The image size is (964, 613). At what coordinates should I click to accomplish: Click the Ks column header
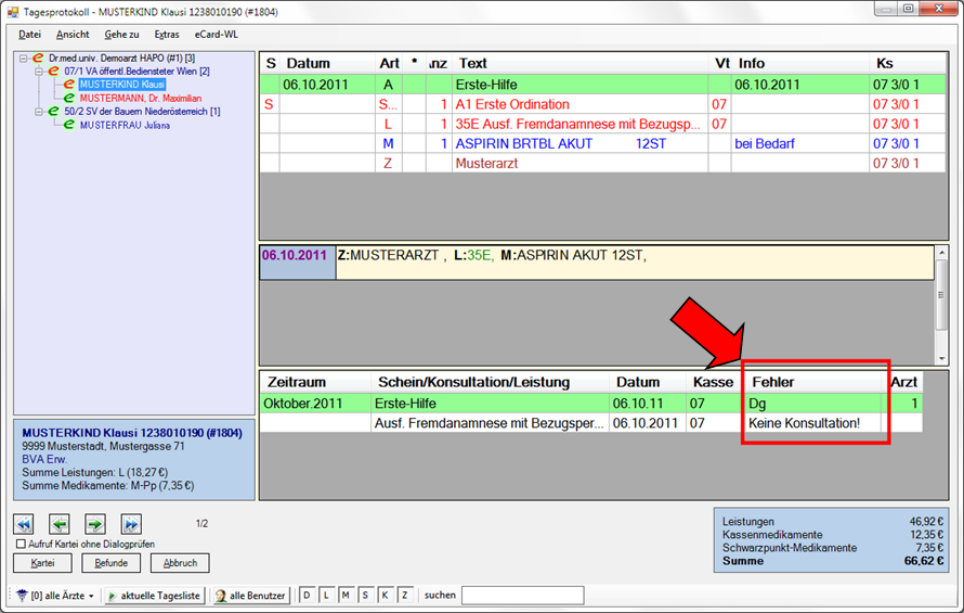(907, 63)
